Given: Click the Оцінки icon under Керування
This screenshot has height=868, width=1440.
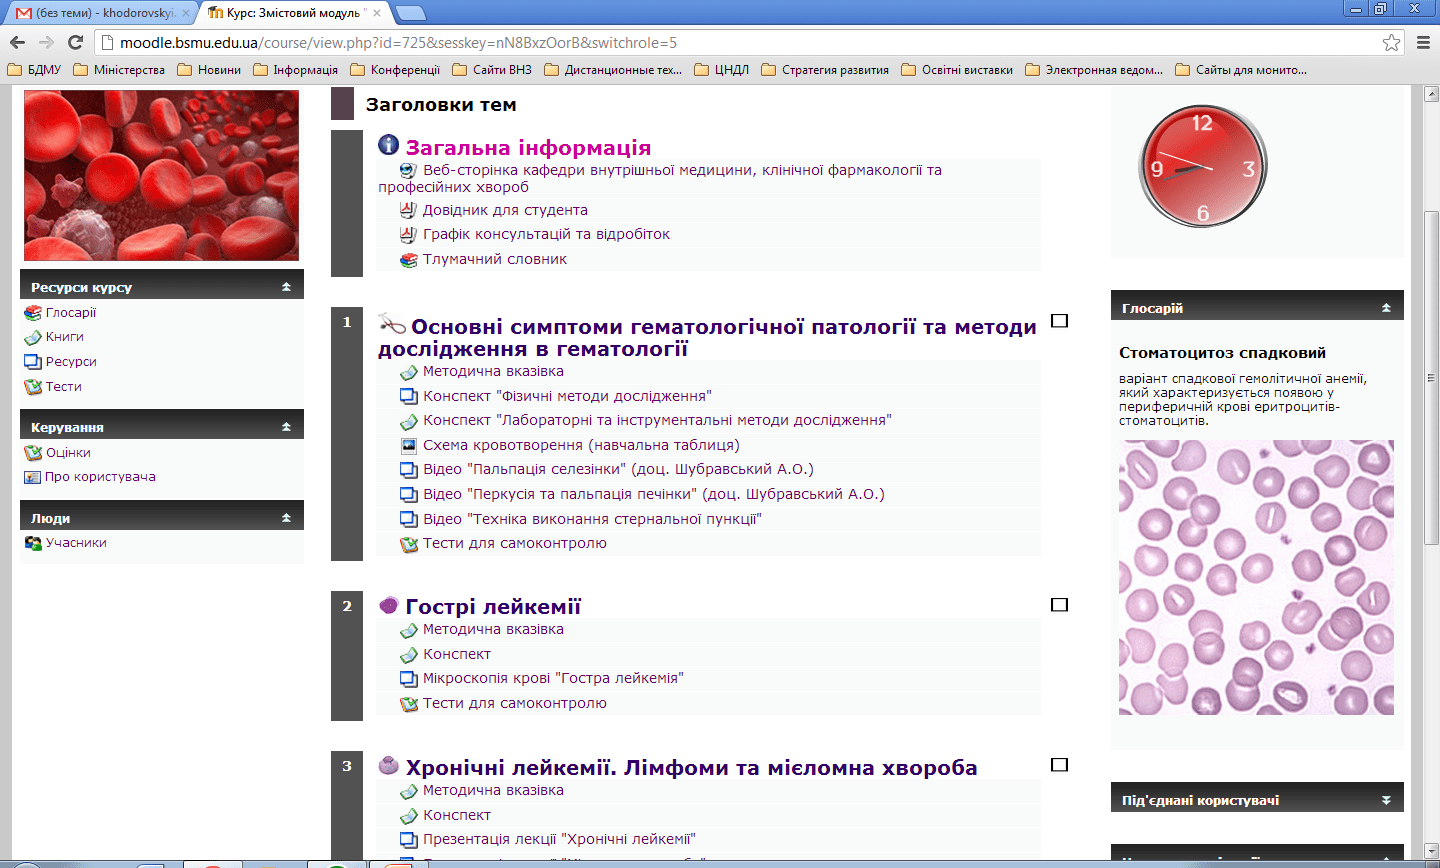Looking at the screenshot, I should coord(33,453).
